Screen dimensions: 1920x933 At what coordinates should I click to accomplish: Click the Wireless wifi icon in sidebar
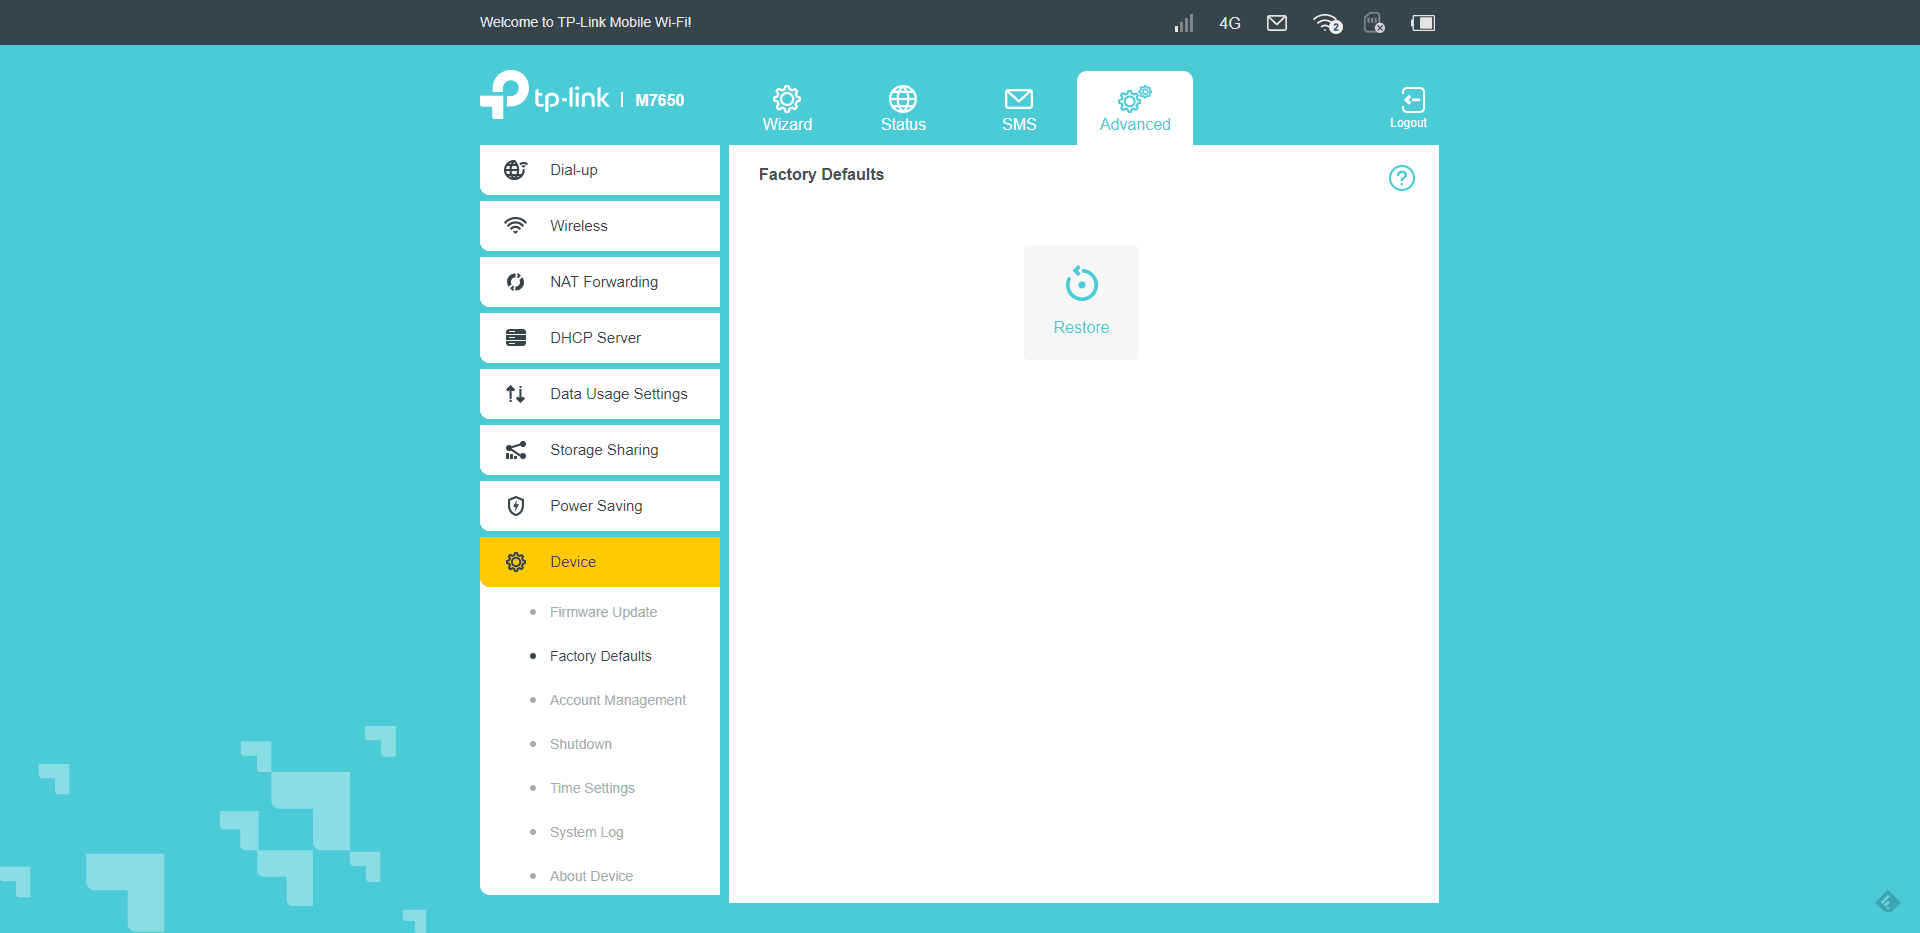click(516, 226)
